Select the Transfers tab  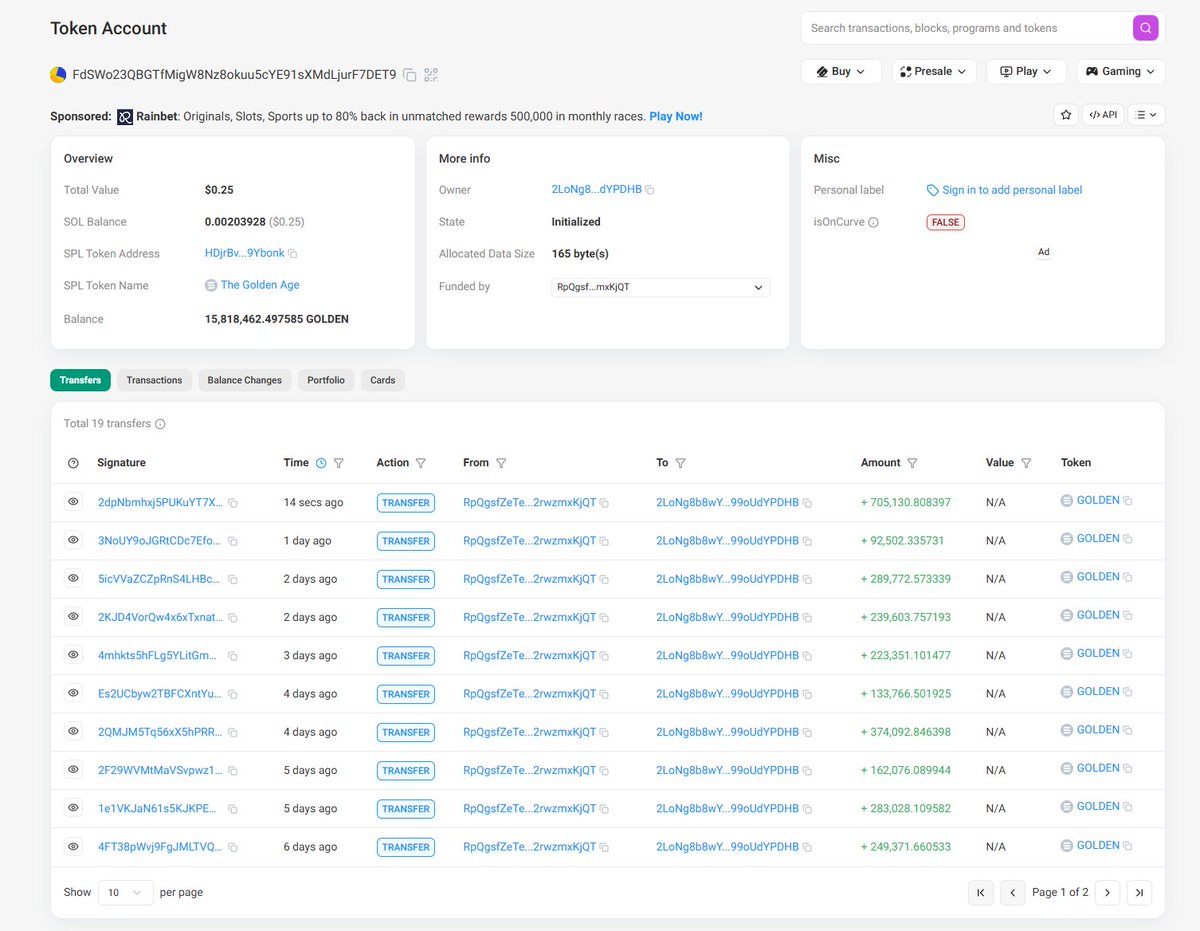80,380
